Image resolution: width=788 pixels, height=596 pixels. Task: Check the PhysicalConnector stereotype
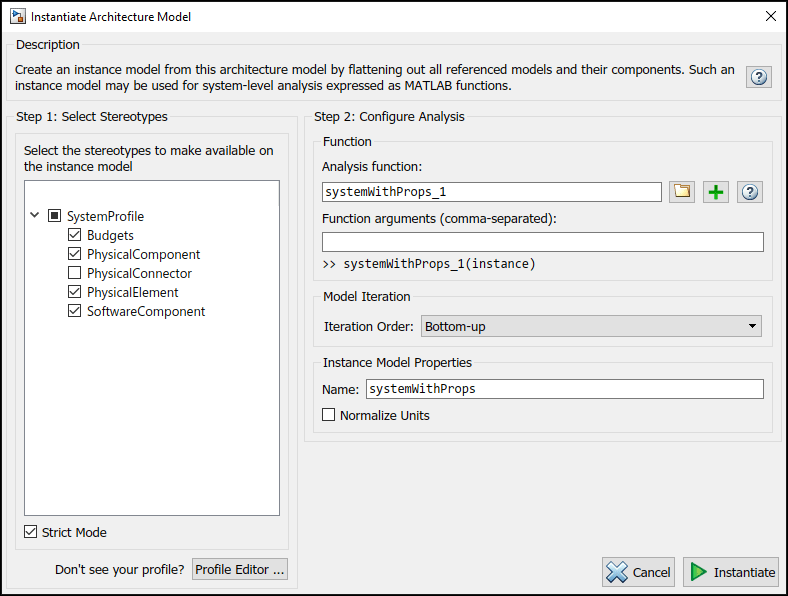pos(74,273)
